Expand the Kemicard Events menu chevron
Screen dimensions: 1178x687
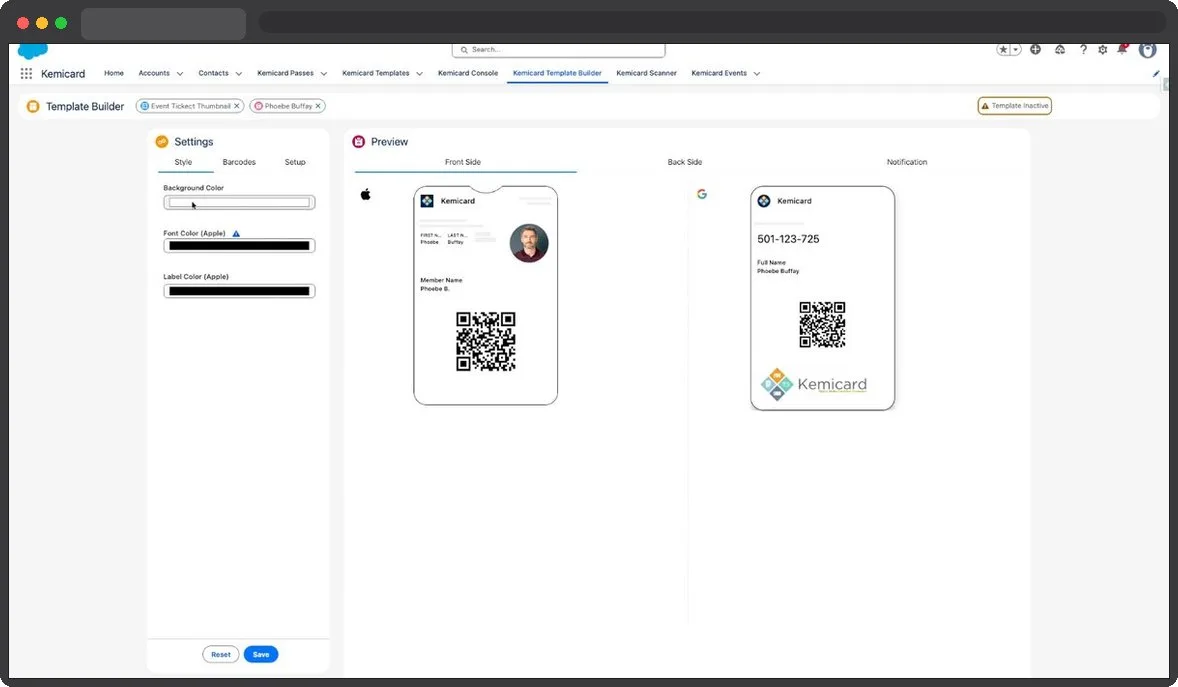click(757, 74)
